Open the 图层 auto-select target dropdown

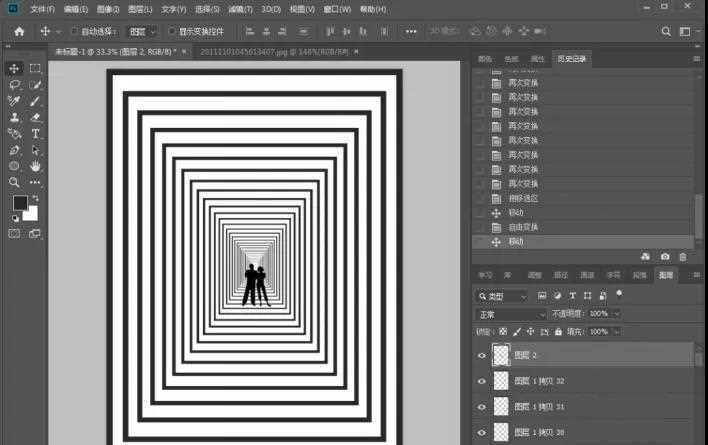(142, 32)
